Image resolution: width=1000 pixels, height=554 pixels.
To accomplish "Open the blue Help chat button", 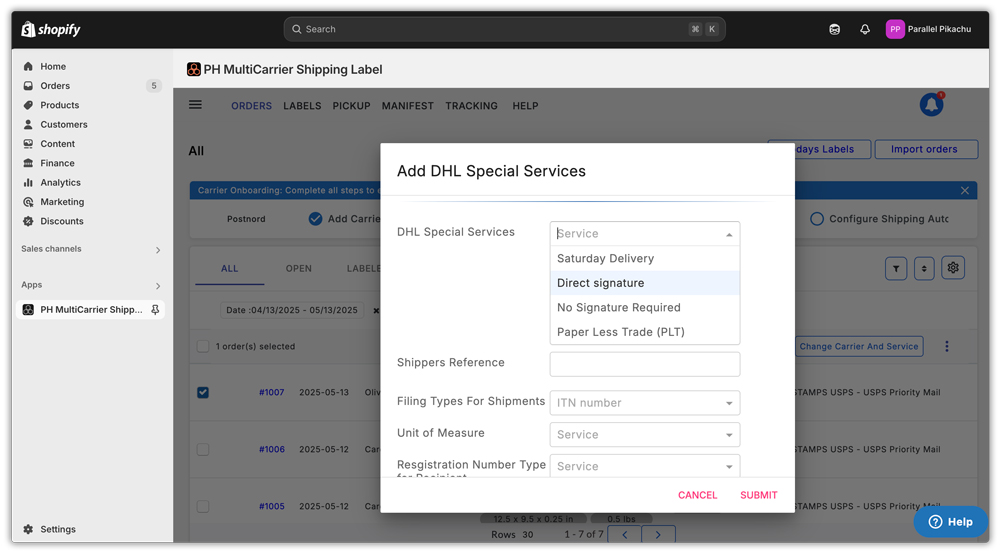I will click(x=950, y=521).
